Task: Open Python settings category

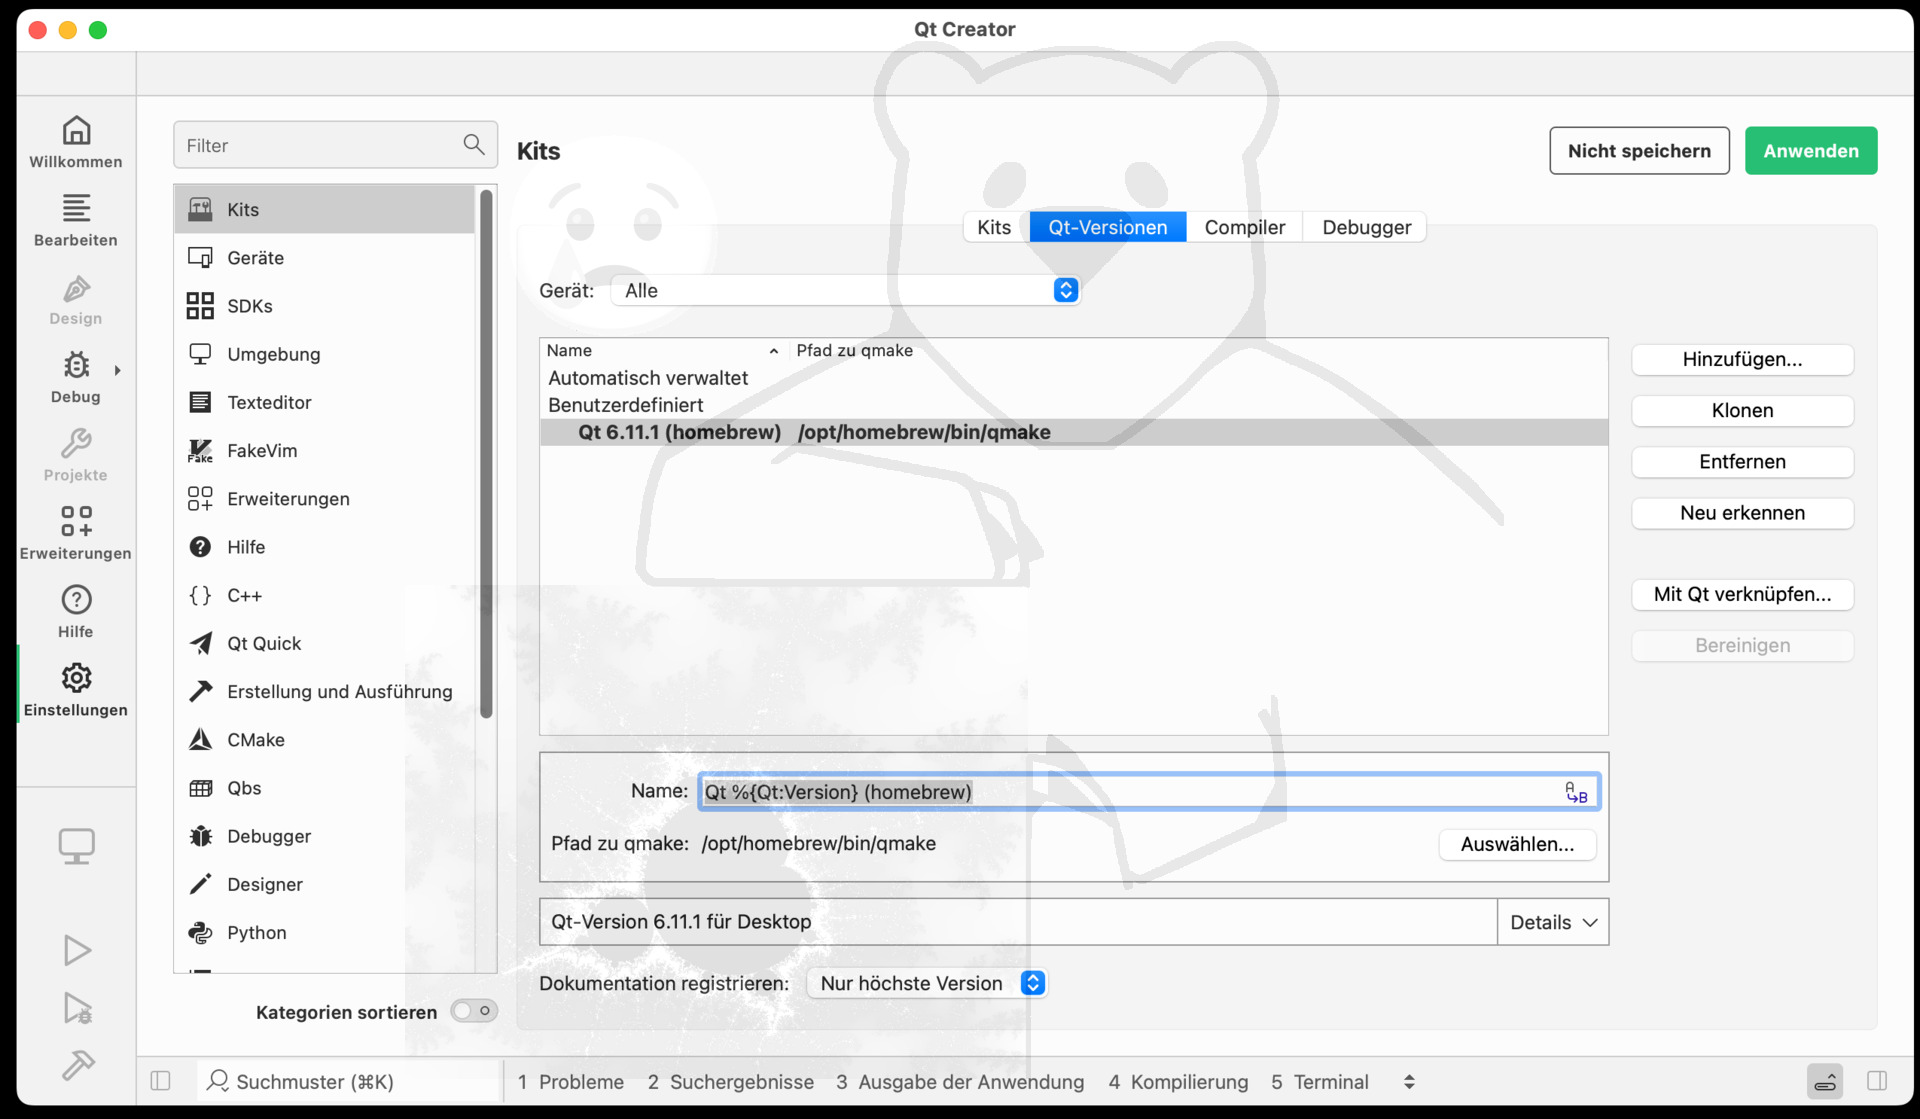Action: point(324,933)
